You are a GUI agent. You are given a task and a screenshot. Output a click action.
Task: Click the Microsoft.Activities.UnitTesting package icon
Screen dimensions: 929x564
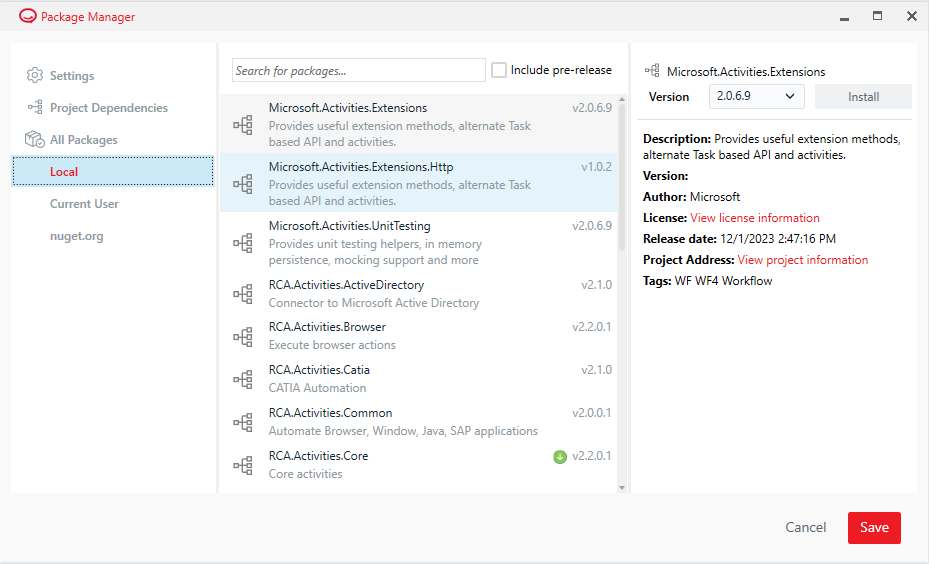click(243, 243)
